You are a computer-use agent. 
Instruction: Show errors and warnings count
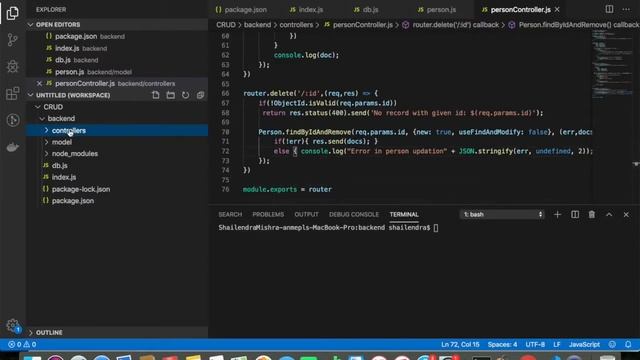[22, 344]
